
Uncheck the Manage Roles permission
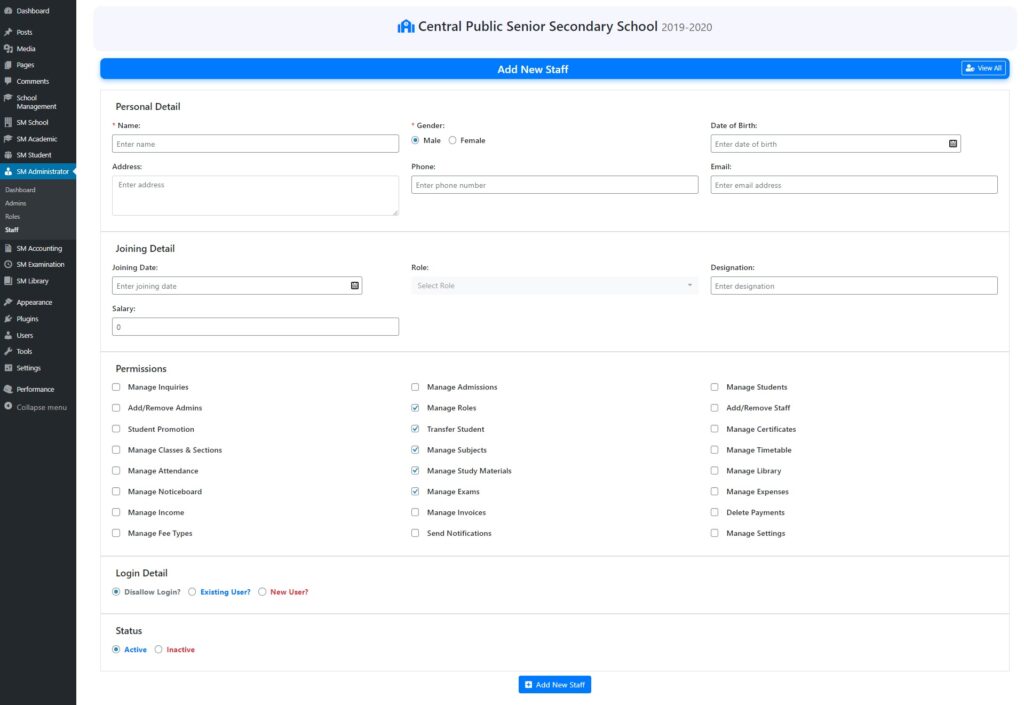tap(415, 408)
